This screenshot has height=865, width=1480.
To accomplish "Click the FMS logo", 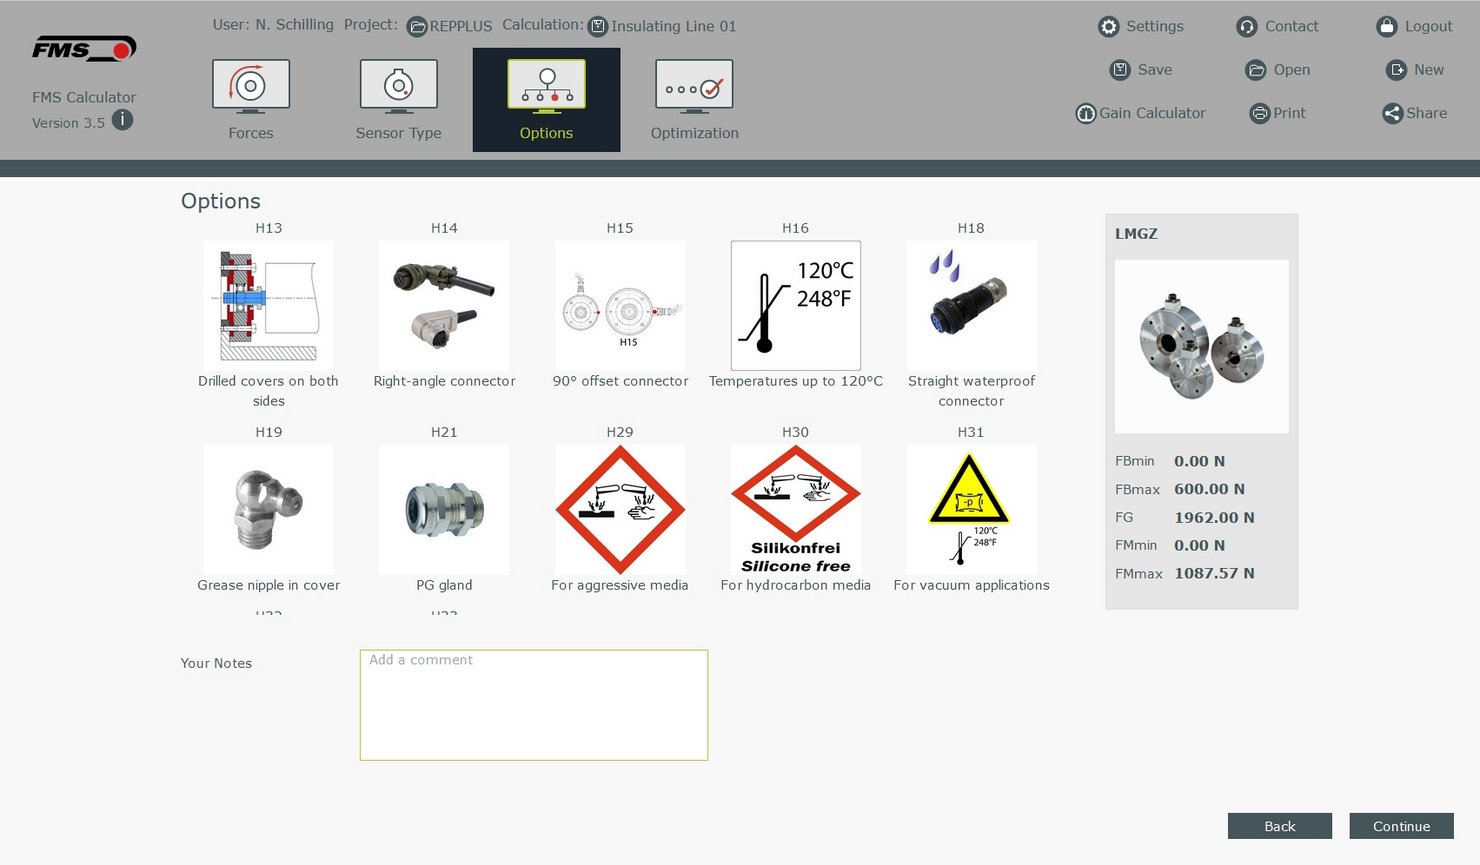I will 84,49.
